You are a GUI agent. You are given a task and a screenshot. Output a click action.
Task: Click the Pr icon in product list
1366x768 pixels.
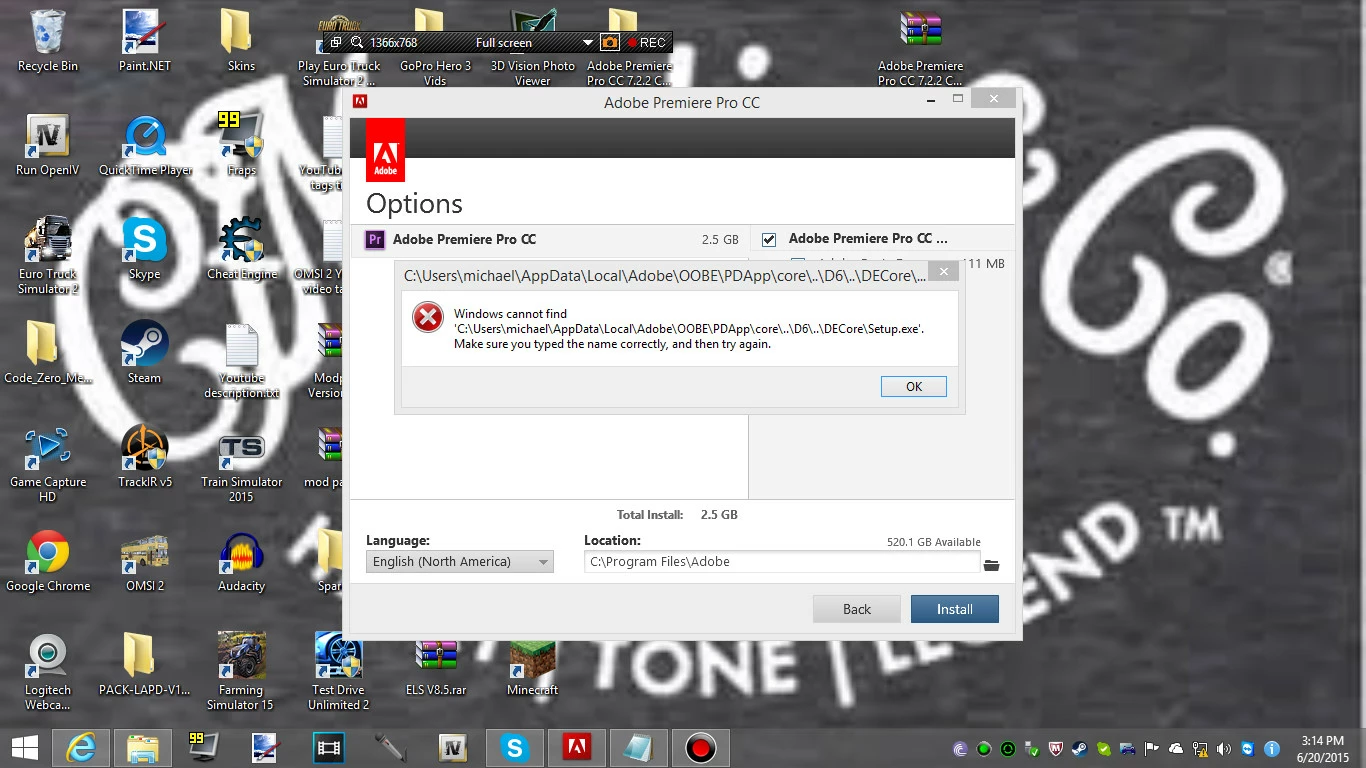375,239
